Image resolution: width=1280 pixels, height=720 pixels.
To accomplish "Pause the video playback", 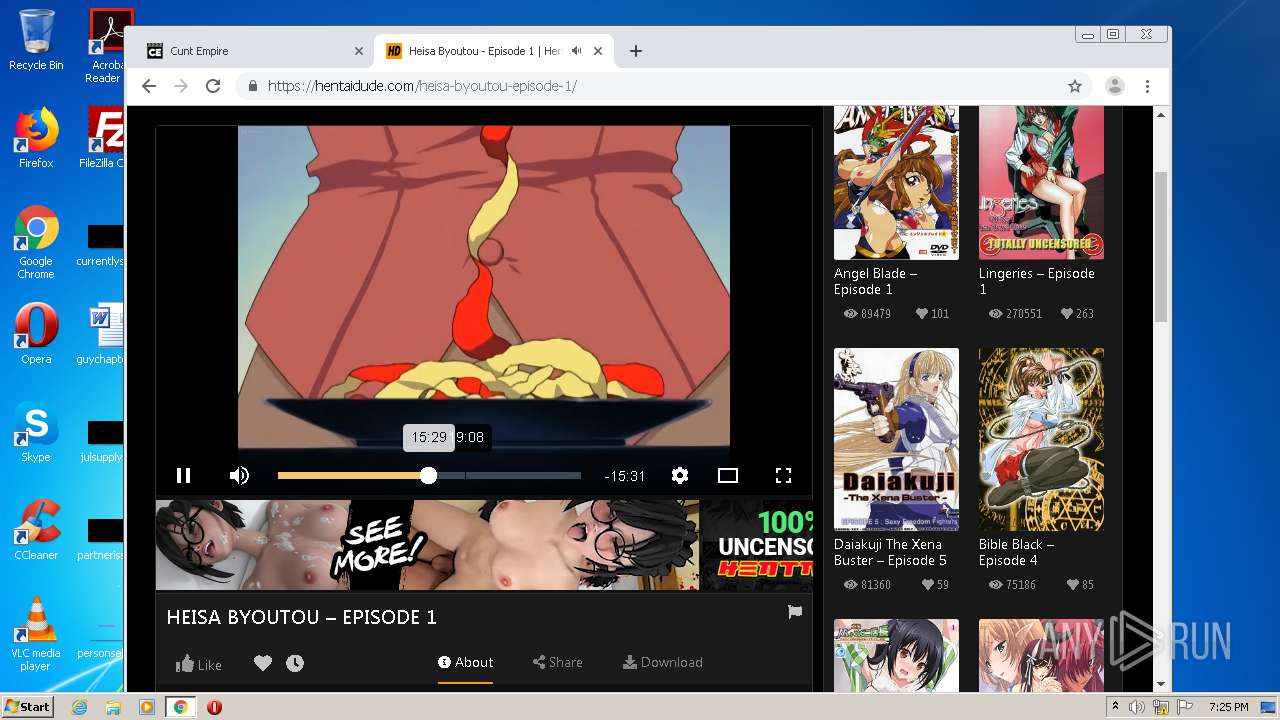I will 183,476.
